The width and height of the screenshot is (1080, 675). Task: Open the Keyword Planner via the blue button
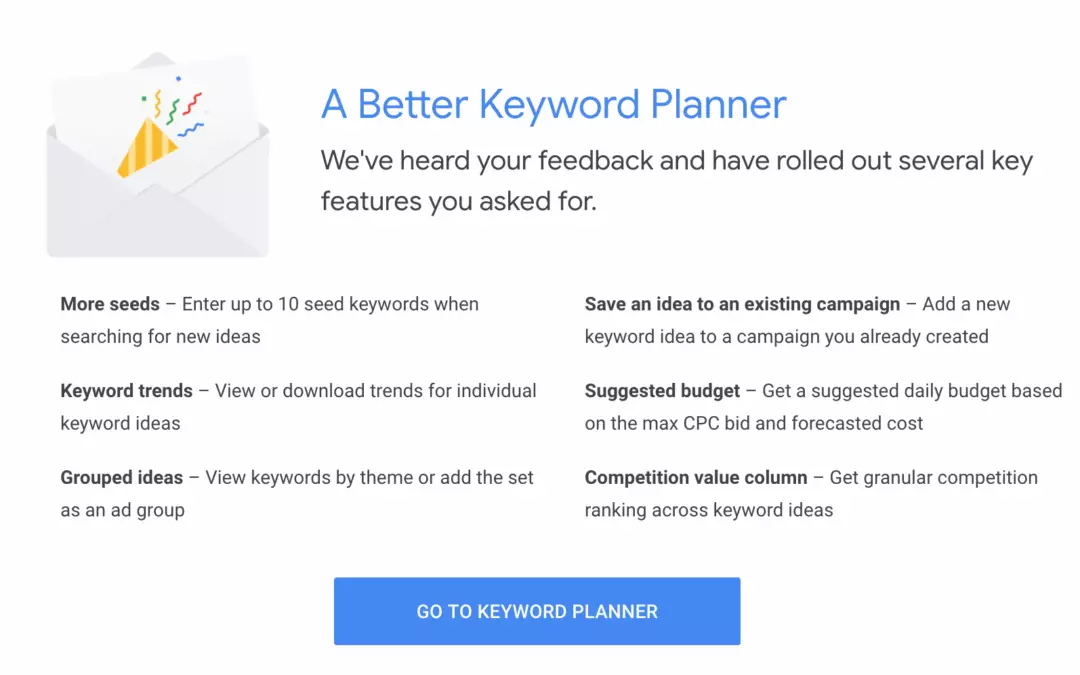coord(537,610)
